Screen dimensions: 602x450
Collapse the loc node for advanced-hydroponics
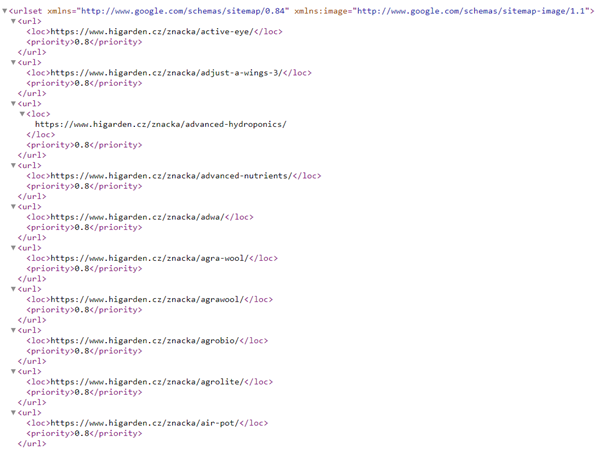point(21,114)
